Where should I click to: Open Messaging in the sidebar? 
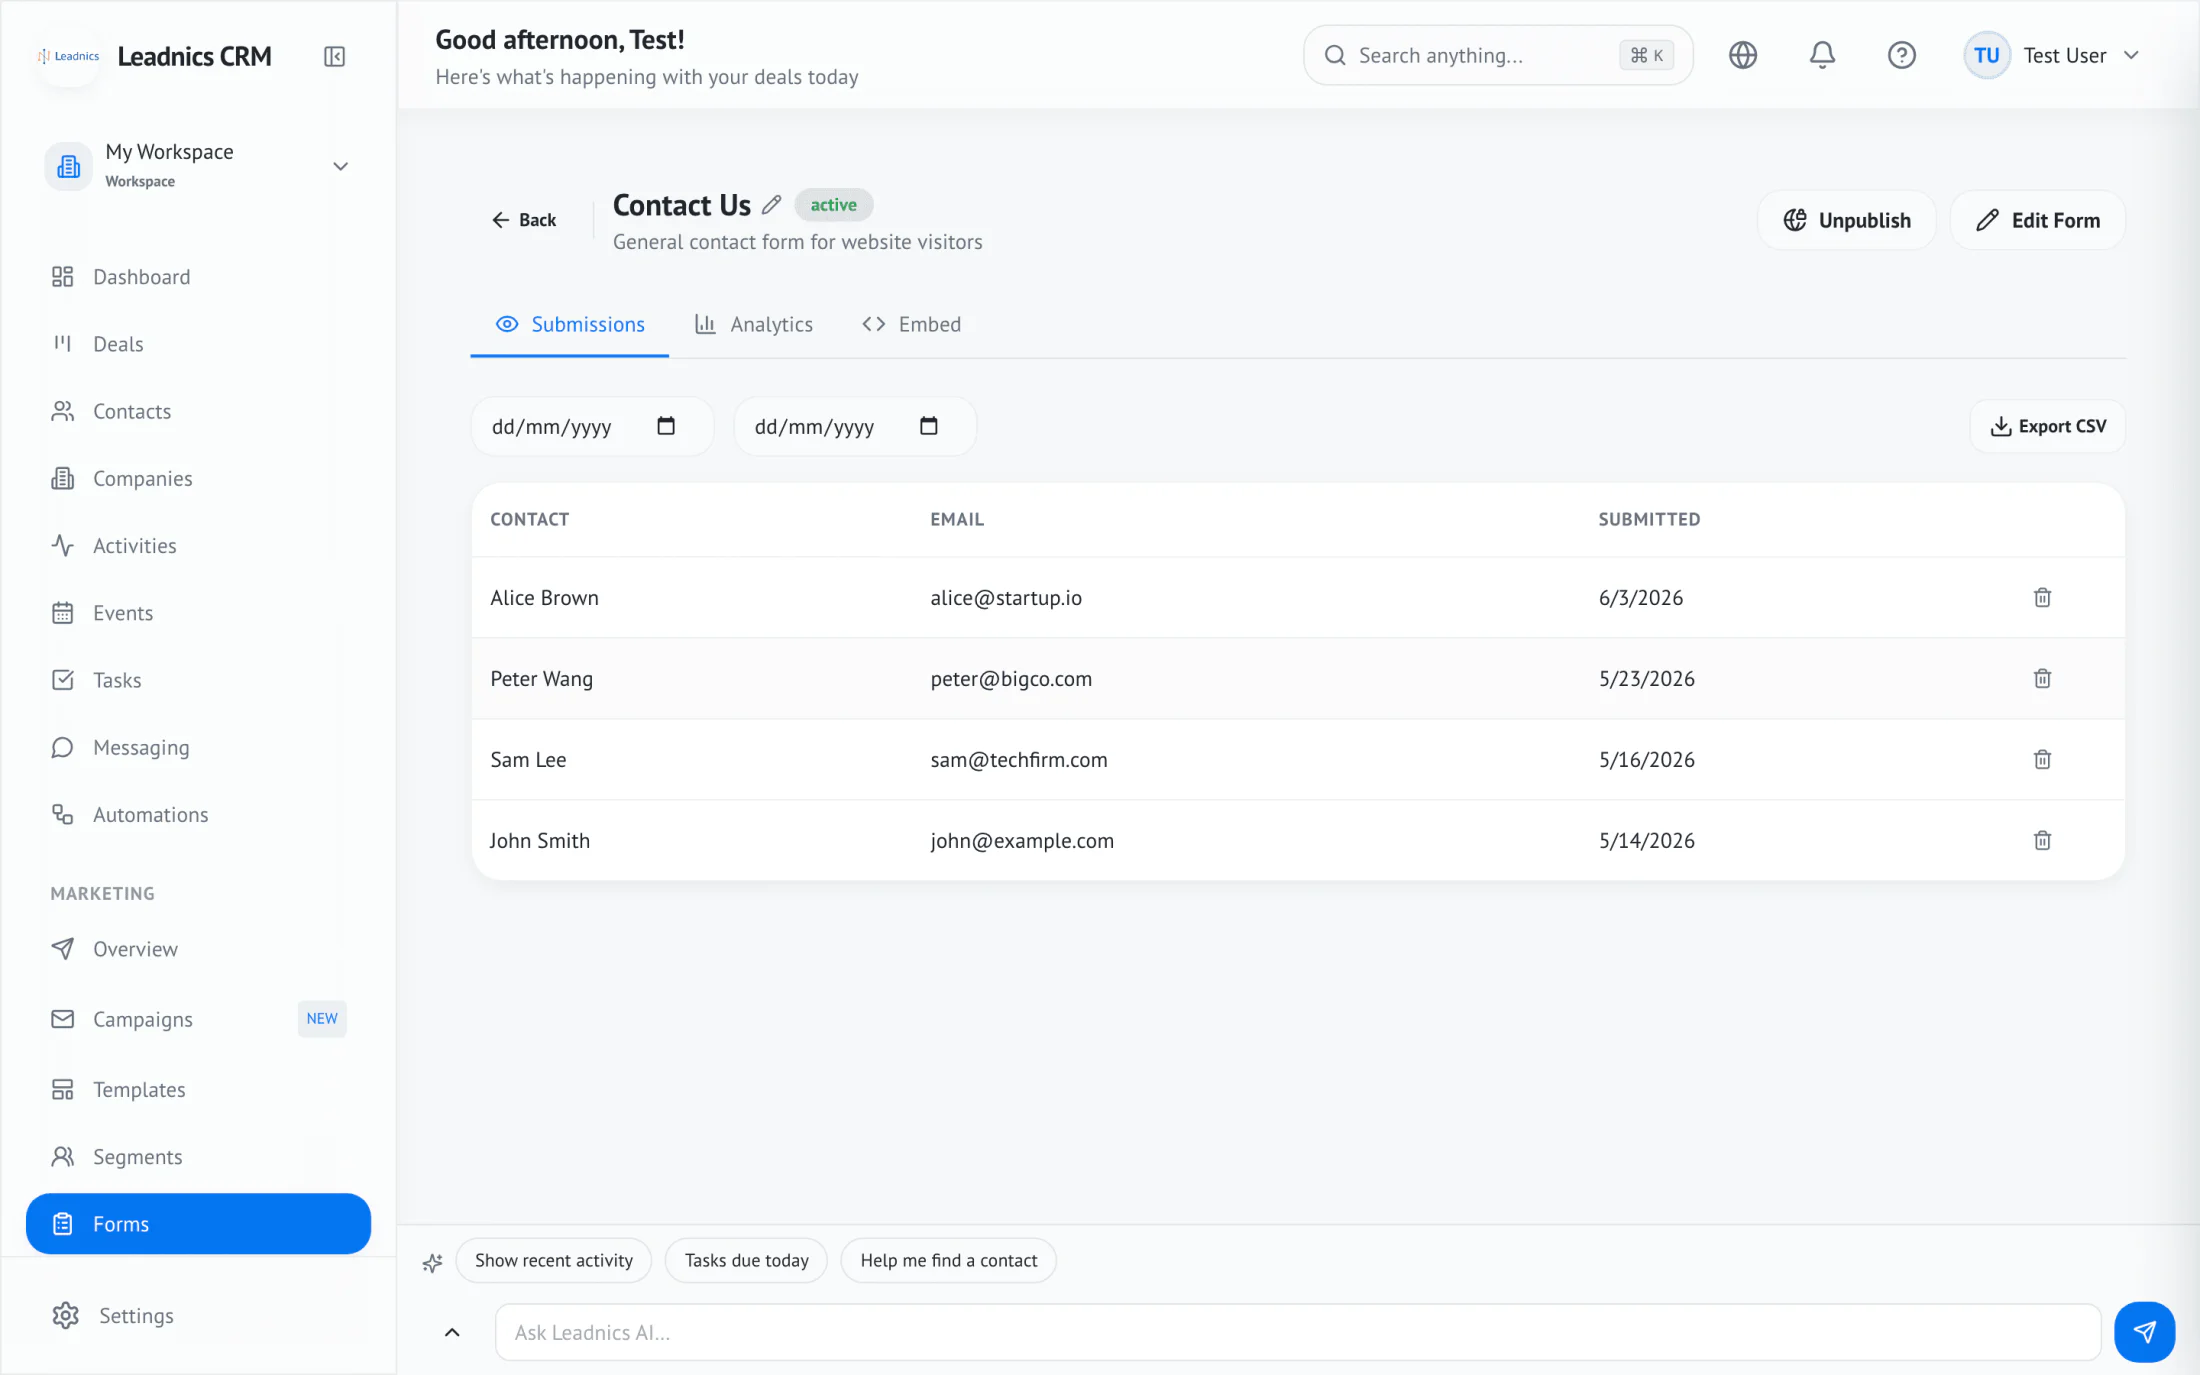(198, 747)
